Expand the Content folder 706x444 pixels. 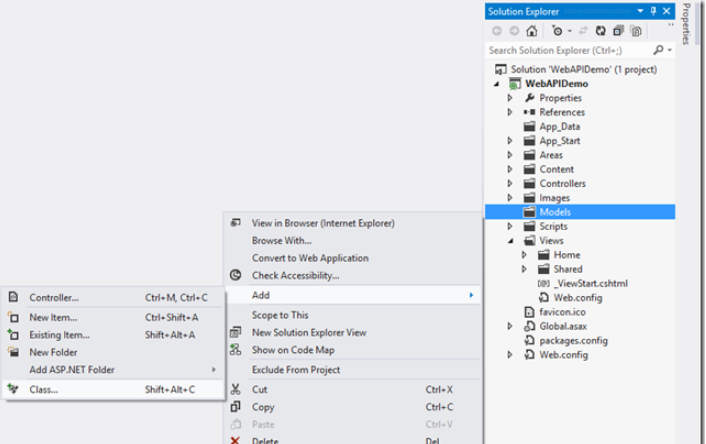510,169
